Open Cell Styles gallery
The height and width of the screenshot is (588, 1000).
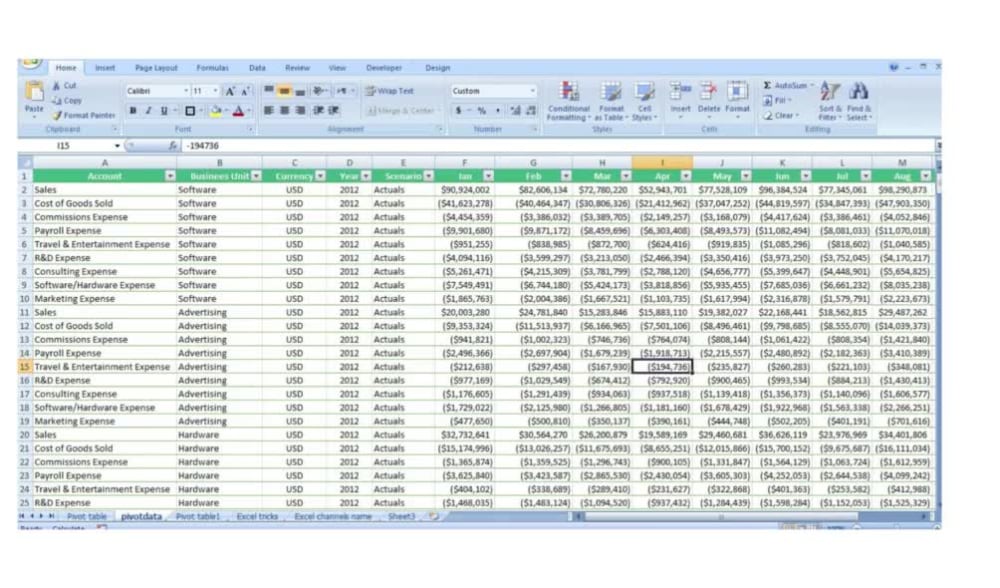[644, 101]
